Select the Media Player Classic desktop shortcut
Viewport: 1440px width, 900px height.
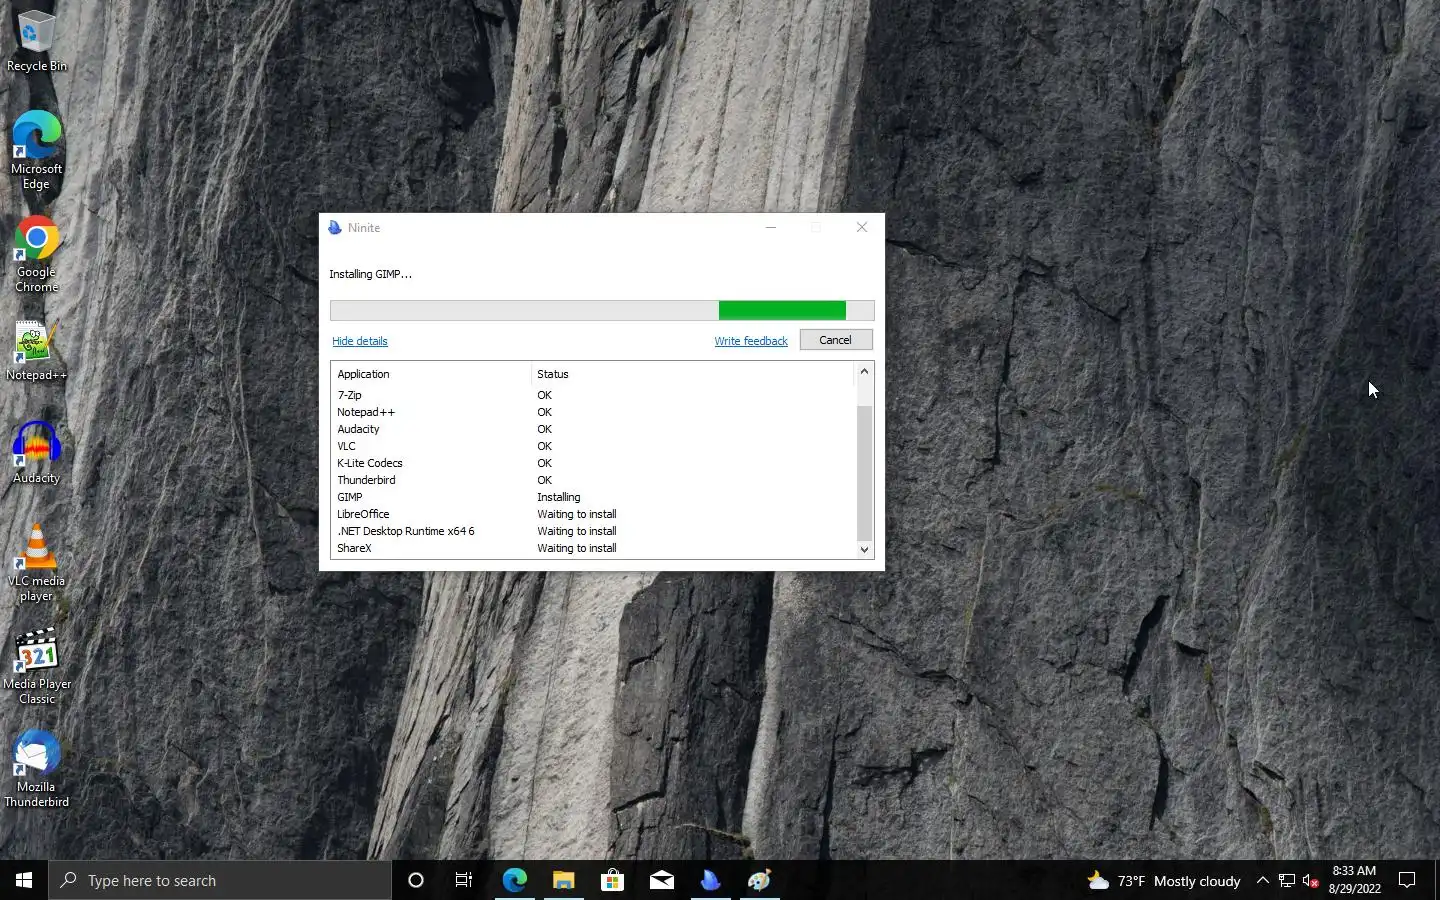coord(36,666)
